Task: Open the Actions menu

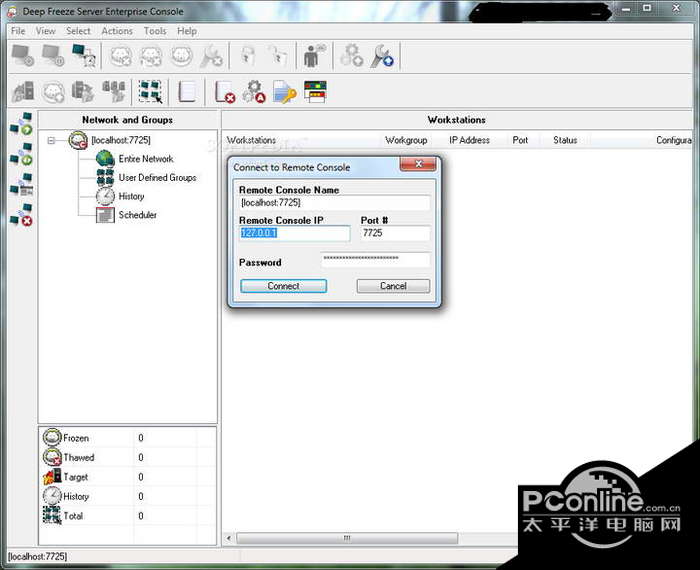Action: [117, 31]
